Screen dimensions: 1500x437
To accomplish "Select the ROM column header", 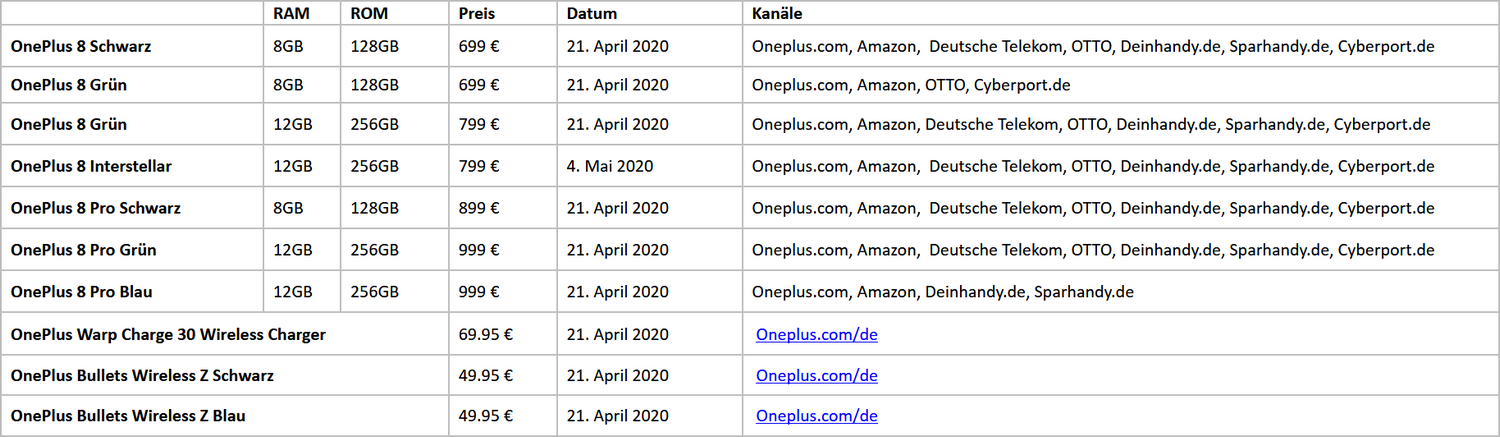I will (370, 14).
